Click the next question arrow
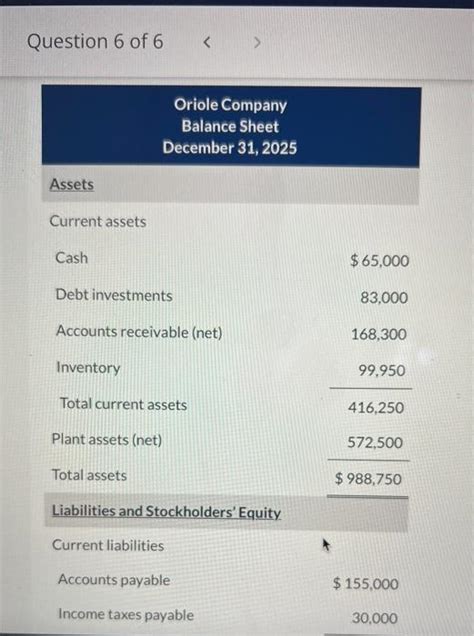This screenshot has height=636, width=474. (257, 42)
